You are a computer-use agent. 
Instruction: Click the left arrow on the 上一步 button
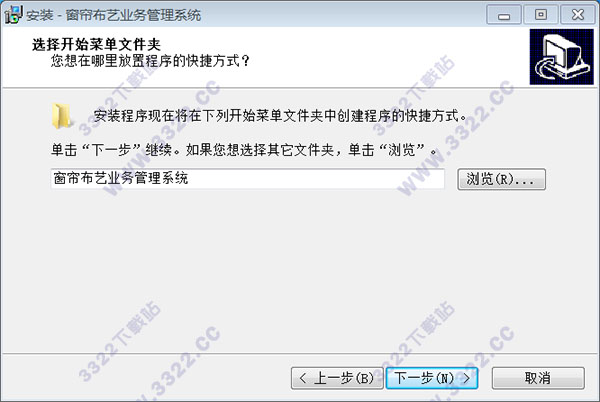303,379
